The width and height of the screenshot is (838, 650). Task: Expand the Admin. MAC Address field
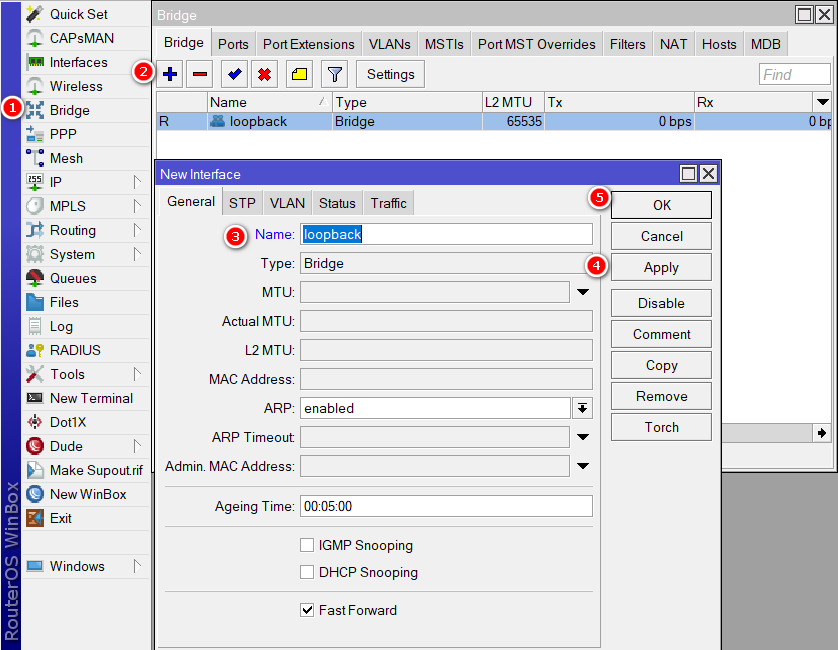582,466
